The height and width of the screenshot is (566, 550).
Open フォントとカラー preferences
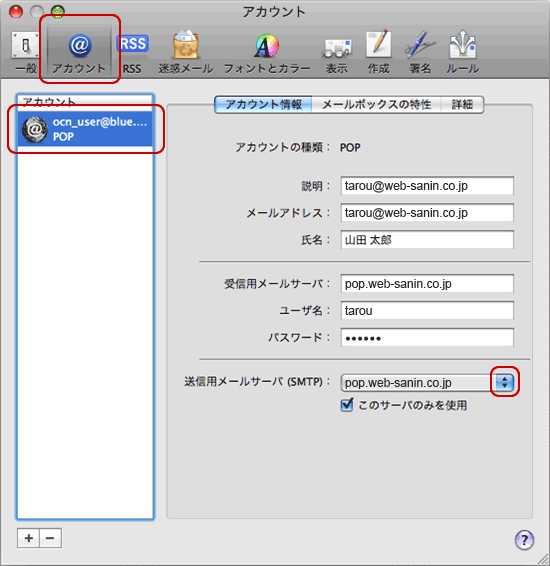[x=267, y=52]
